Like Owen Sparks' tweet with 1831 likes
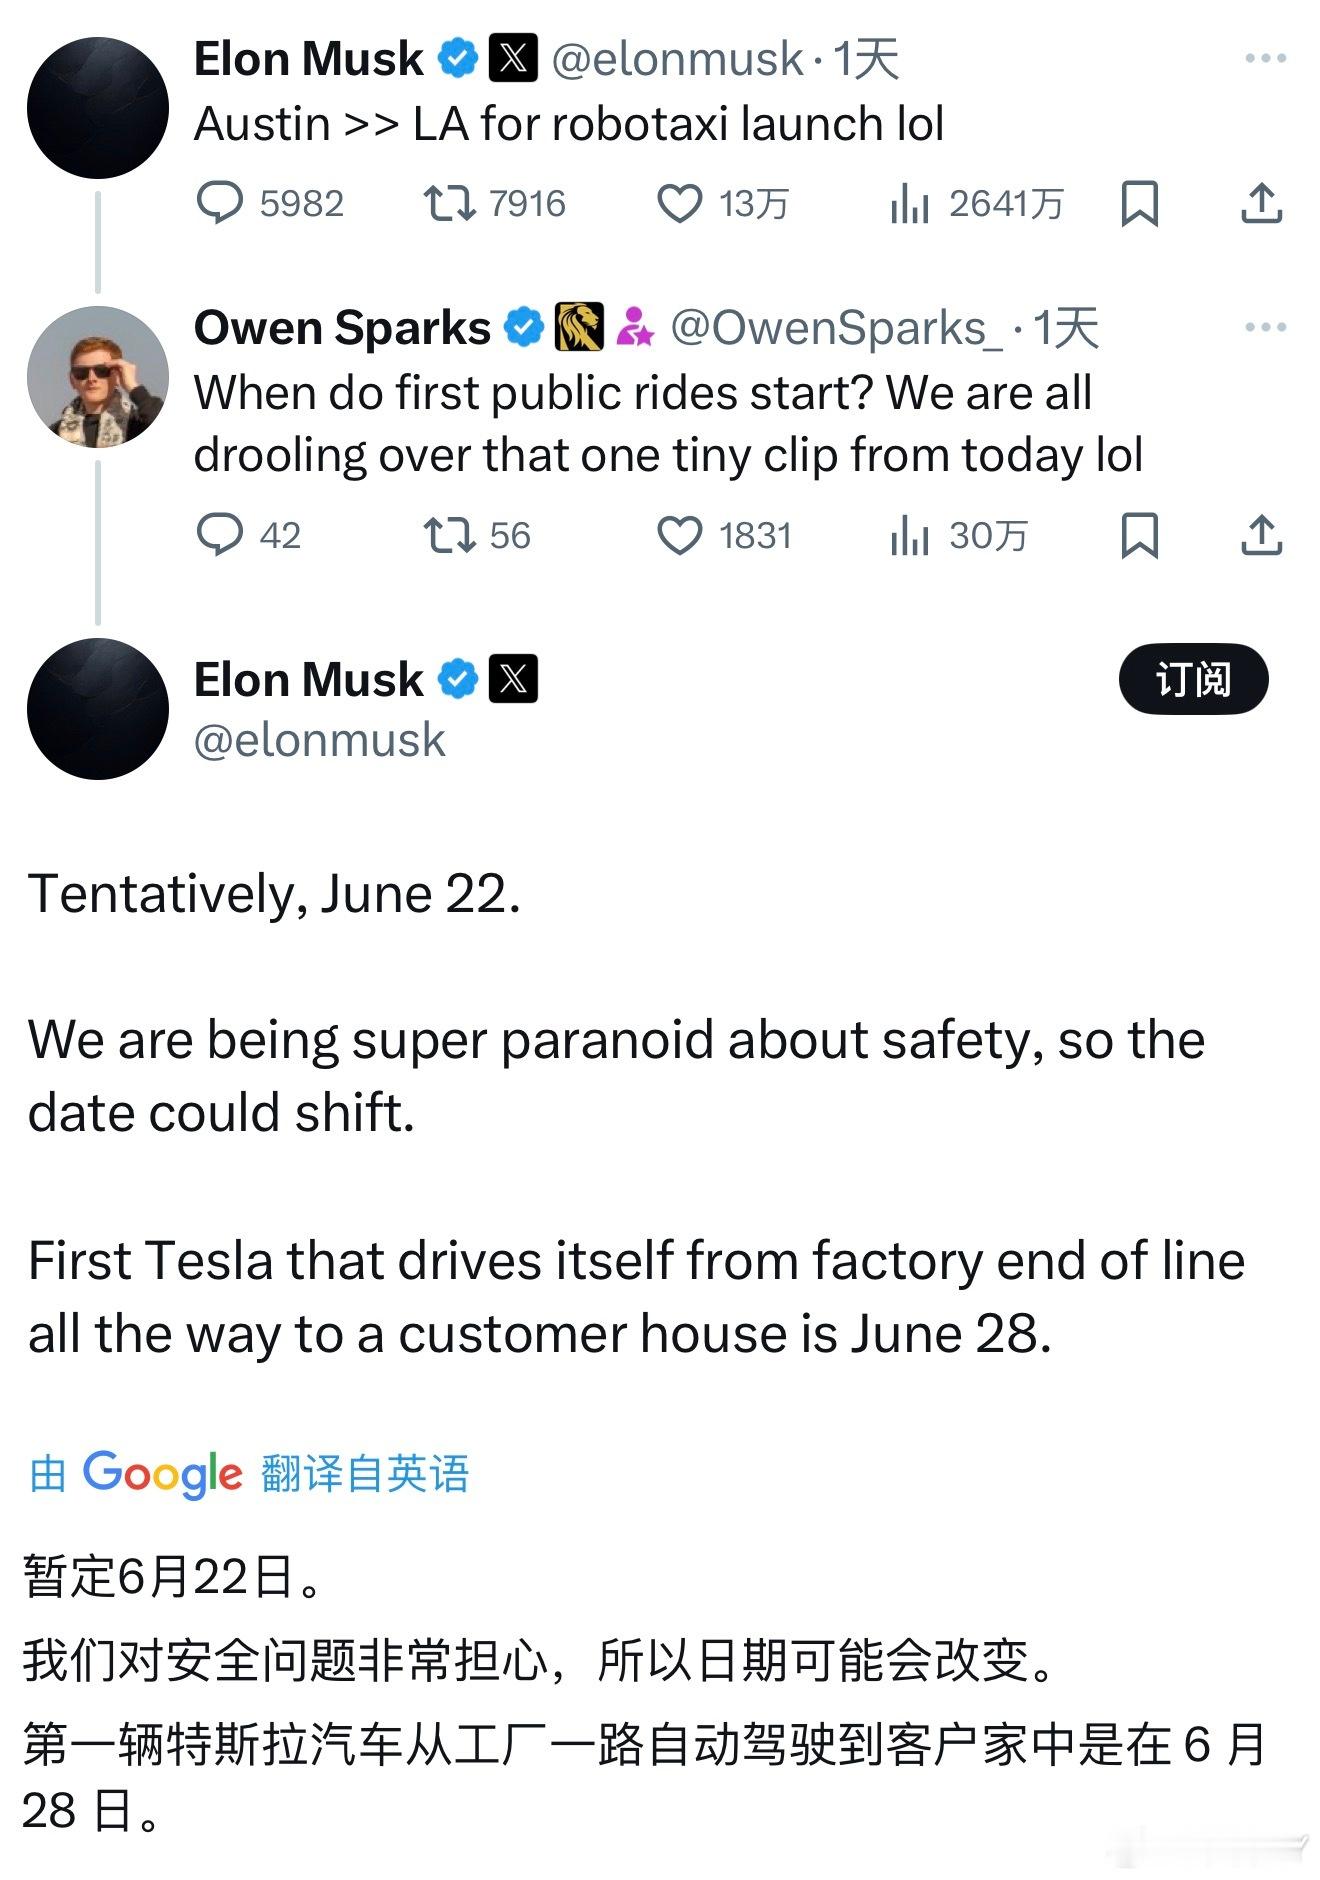The height and width of the screenshot is (1880, 1320). coord(724,535)
